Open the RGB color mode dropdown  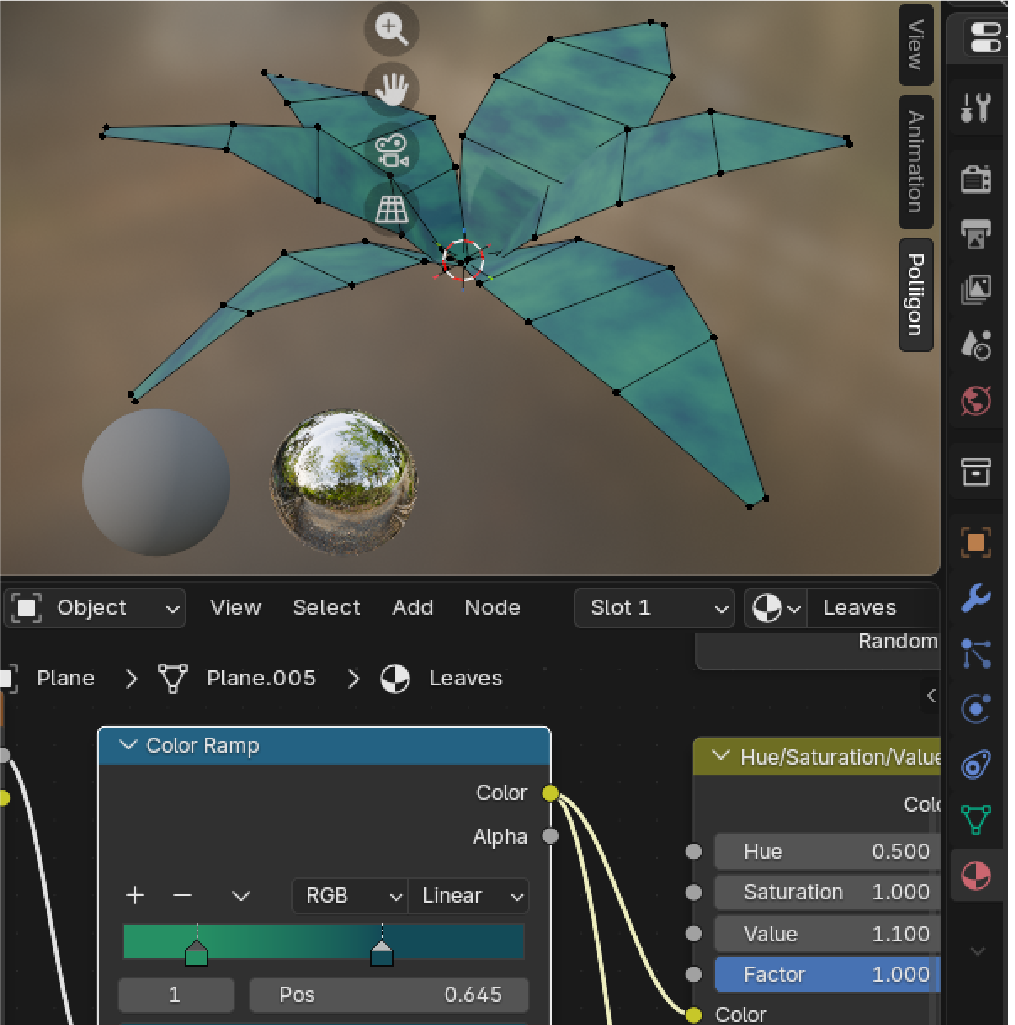[x=350, y=896]
